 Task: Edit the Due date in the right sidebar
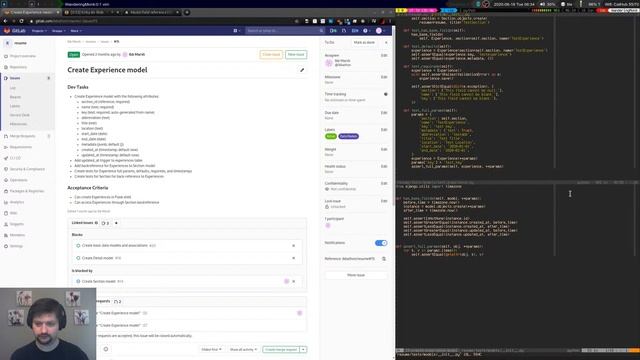[384, 113]
